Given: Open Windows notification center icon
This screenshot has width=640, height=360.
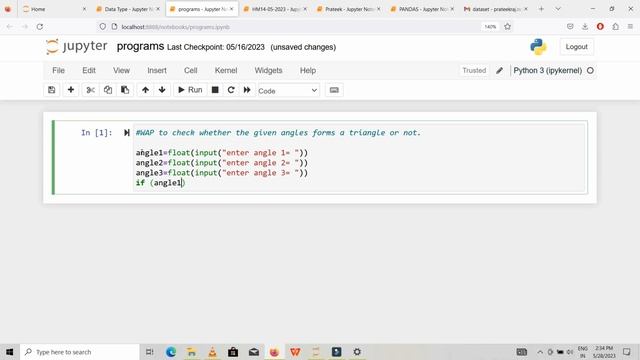Looking at the screenshot, I should point(627,352).
